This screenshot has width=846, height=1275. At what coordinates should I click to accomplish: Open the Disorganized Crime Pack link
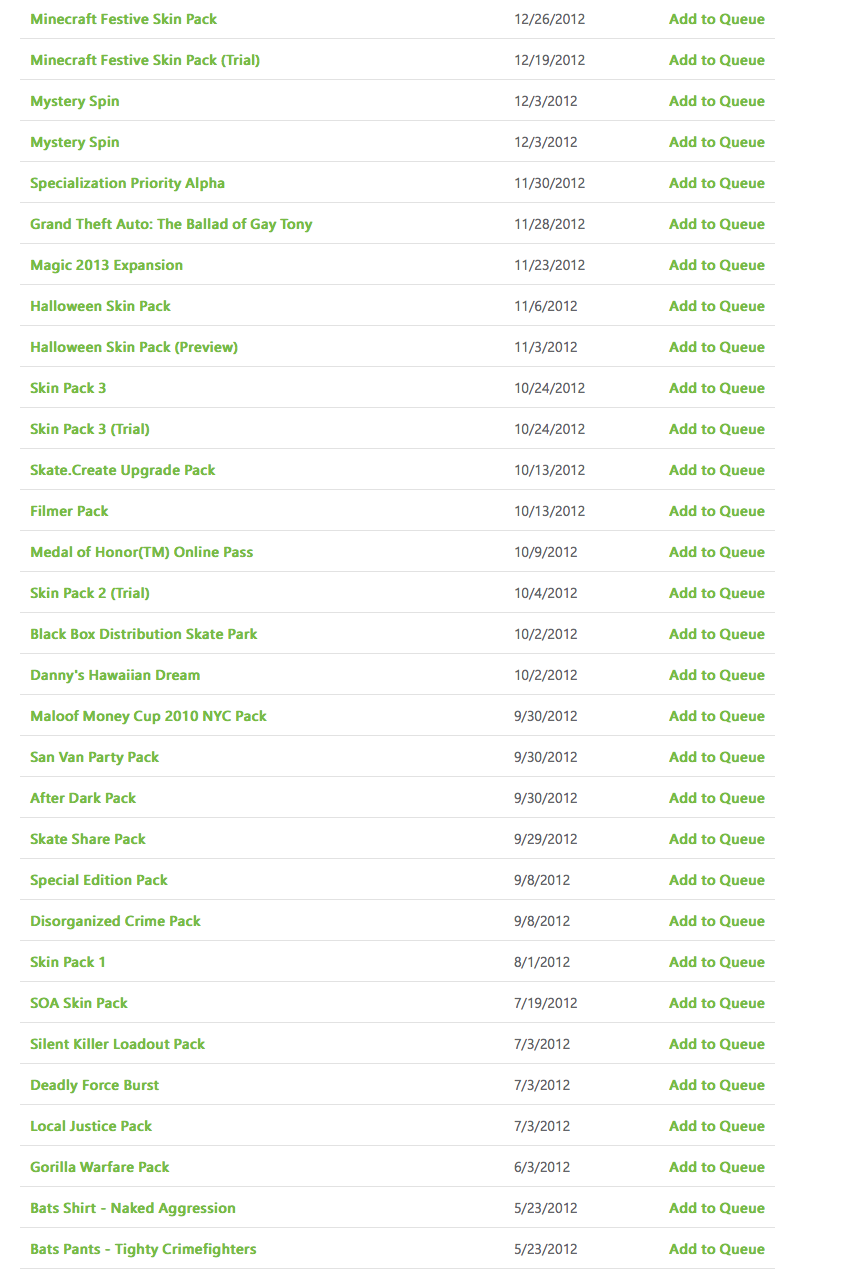coord(115,921)
